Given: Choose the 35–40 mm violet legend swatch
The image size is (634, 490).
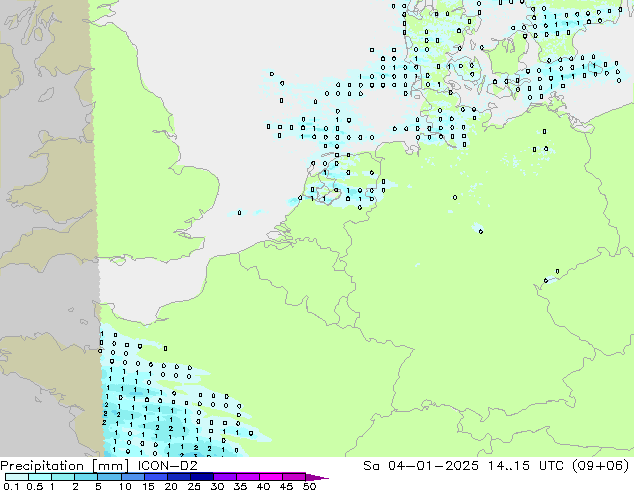Looking at the screenshot, I should [x=247, y=477].
